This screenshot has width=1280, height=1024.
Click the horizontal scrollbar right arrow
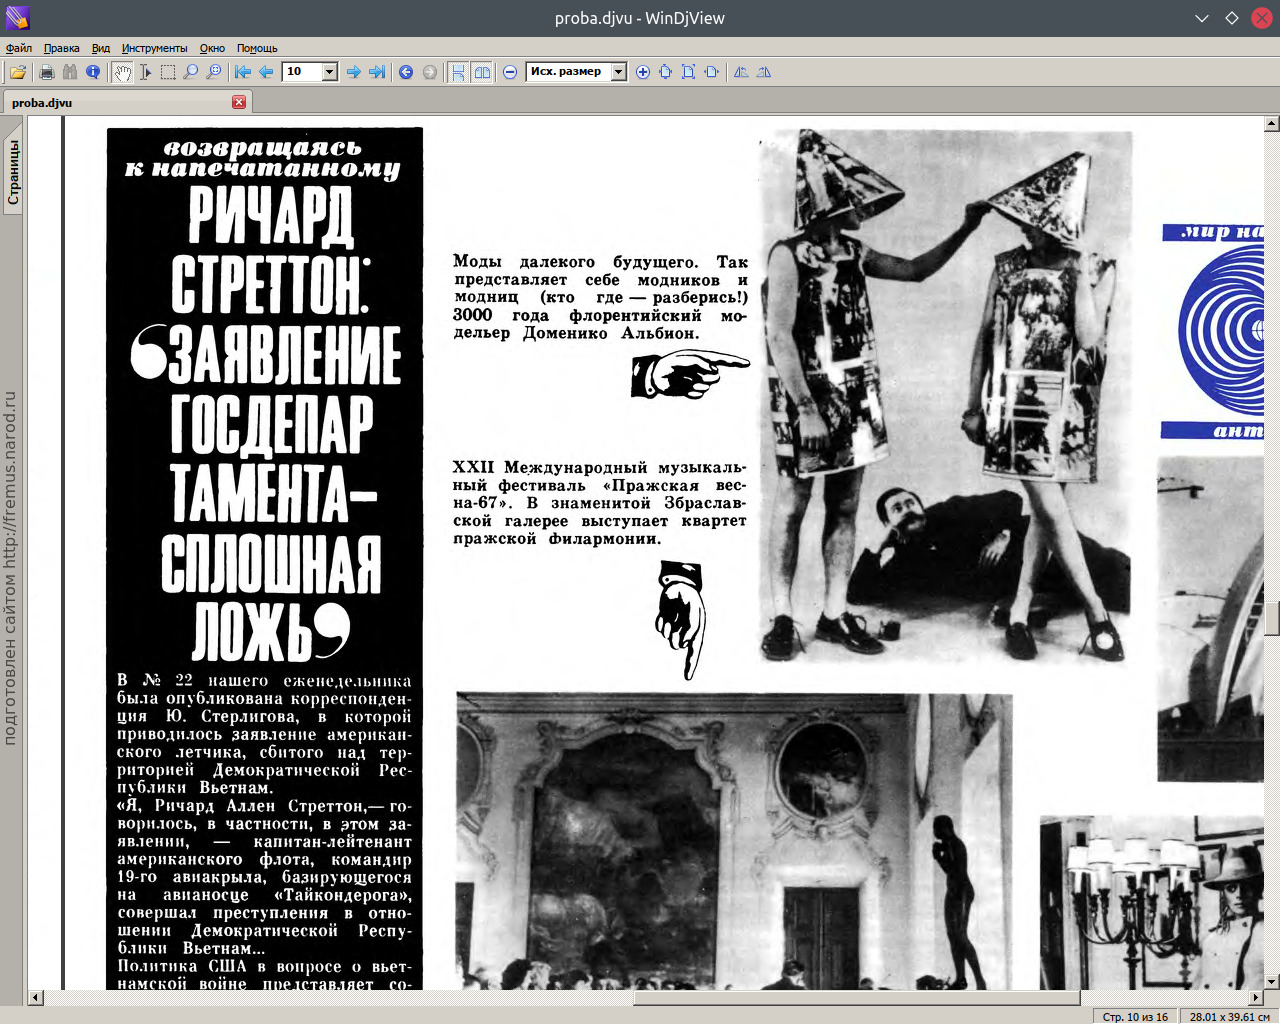tap(1256, 997)
